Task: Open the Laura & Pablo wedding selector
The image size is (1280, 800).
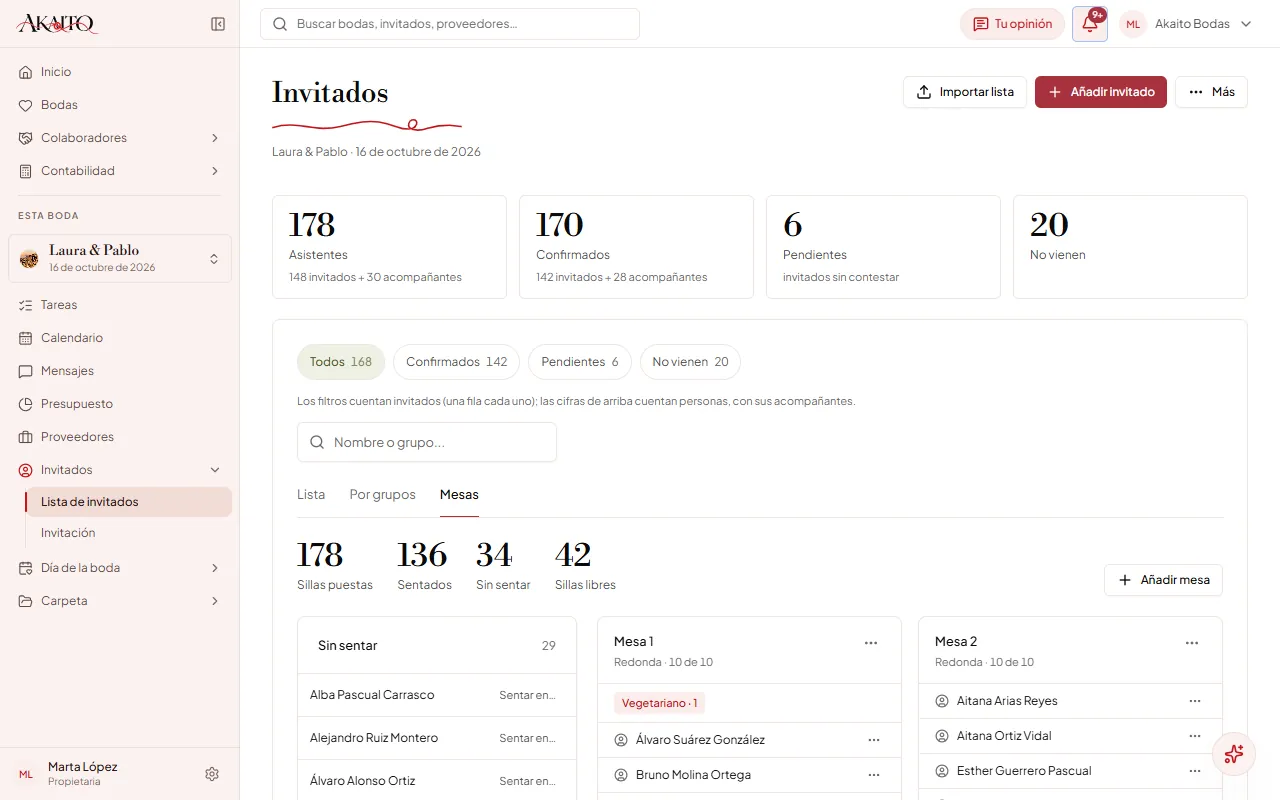Action: 120,258
